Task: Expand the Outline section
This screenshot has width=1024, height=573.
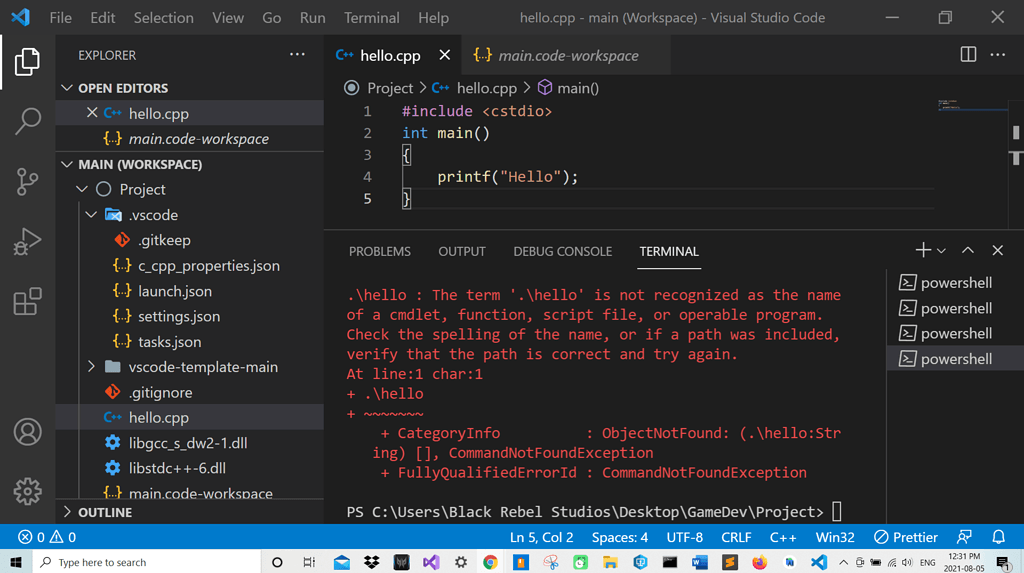Action: point(67,512)
